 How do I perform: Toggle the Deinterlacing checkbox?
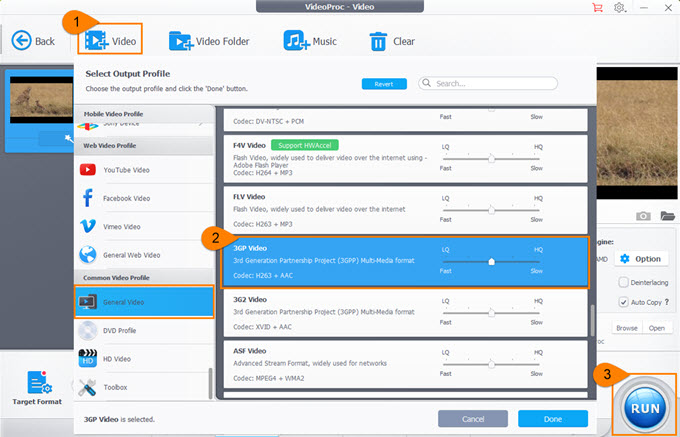623,282
